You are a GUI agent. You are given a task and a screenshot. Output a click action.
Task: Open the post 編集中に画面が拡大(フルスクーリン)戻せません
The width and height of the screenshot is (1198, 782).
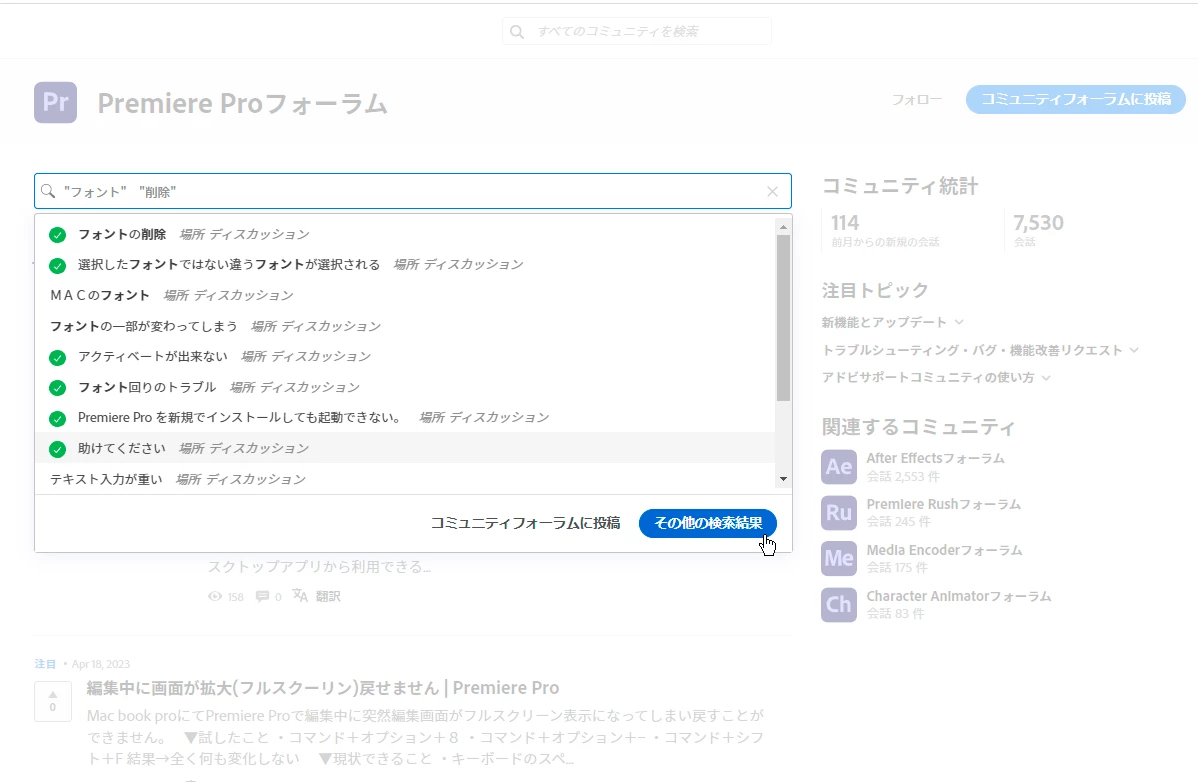[322, 688]
